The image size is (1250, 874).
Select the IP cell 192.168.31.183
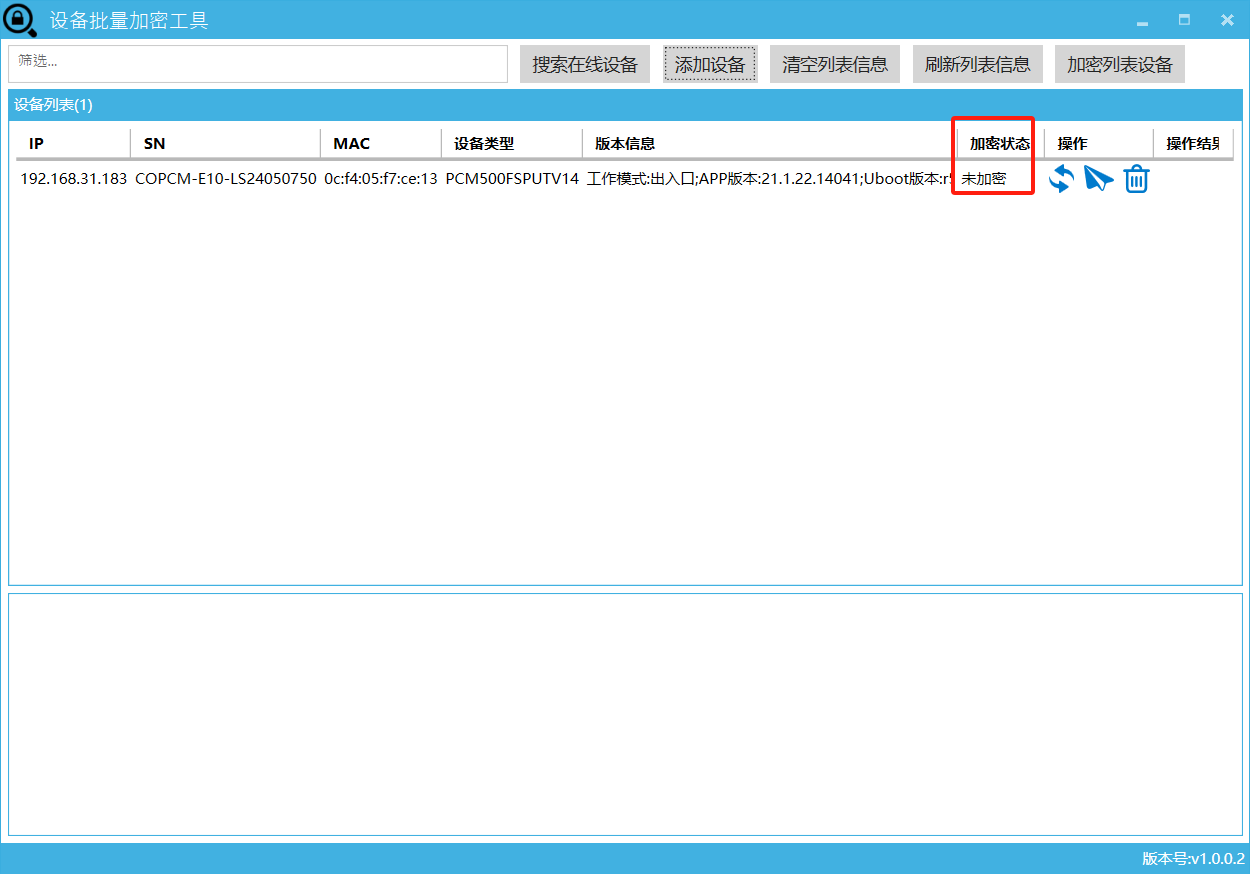pyautogui.click(x=74, y=180)
